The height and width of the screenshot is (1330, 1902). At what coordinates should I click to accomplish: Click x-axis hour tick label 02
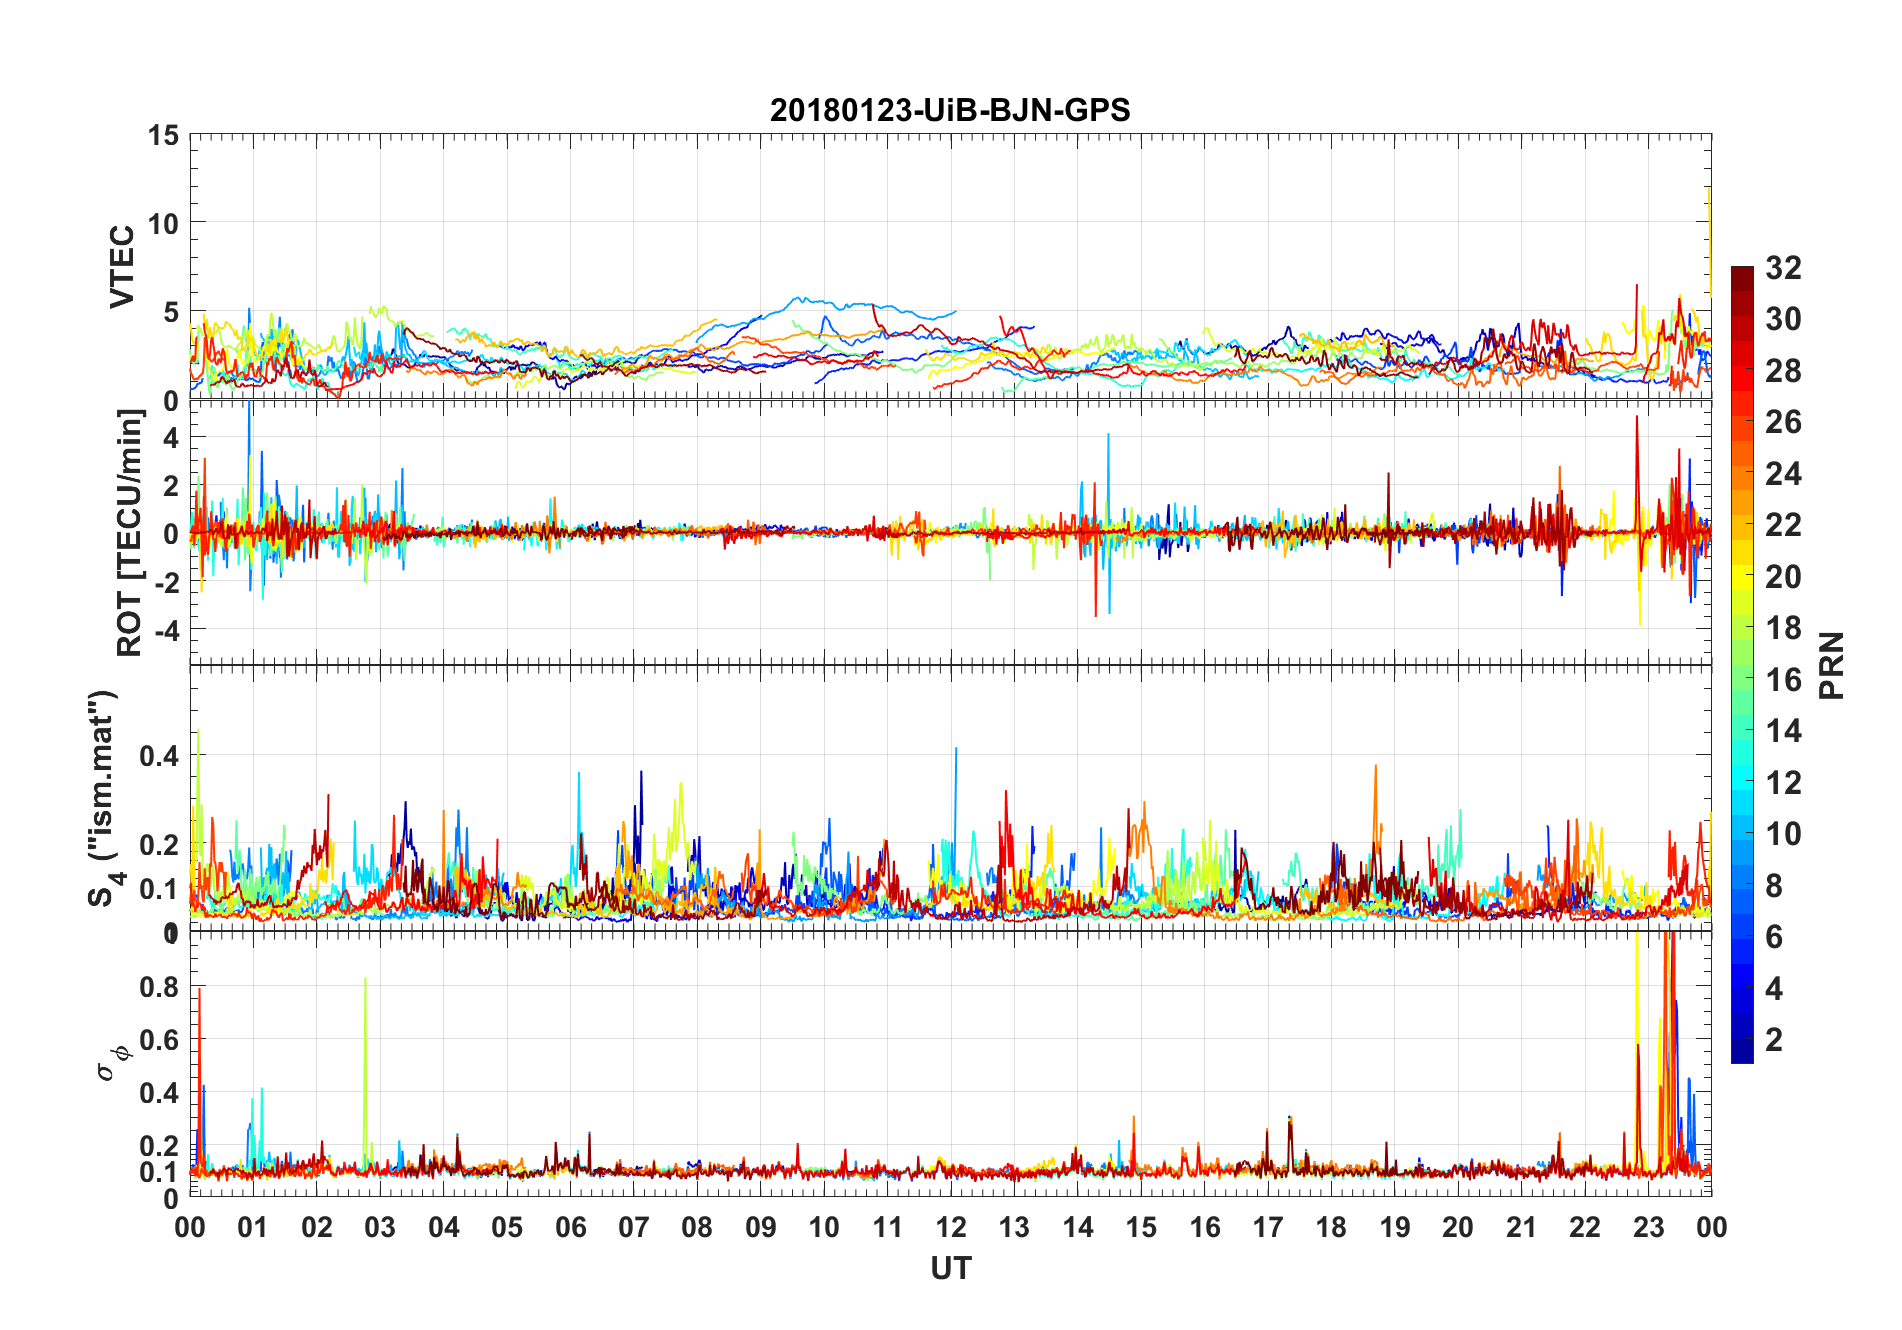click(317, 1227)
